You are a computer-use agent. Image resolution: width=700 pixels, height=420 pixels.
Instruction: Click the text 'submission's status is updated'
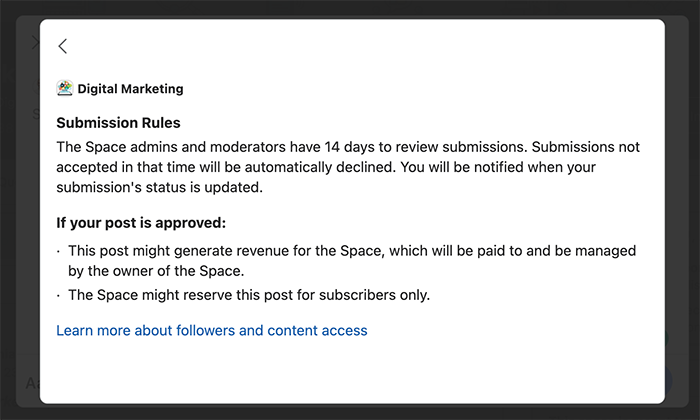[159, 187]
